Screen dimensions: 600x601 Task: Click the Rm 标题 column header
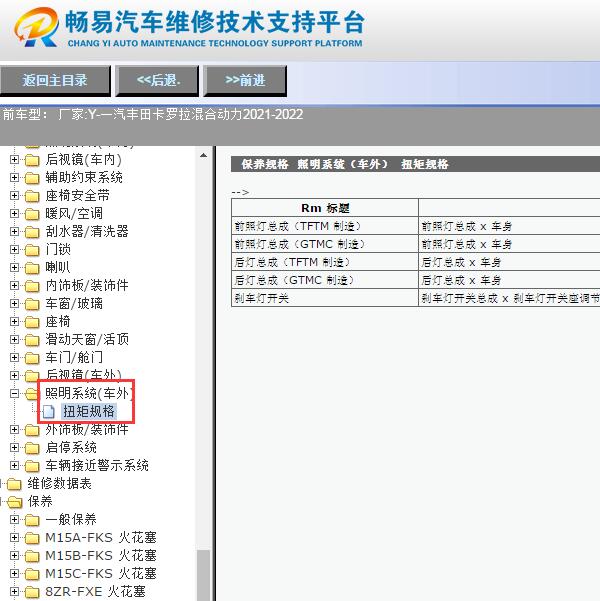(325, 208)
